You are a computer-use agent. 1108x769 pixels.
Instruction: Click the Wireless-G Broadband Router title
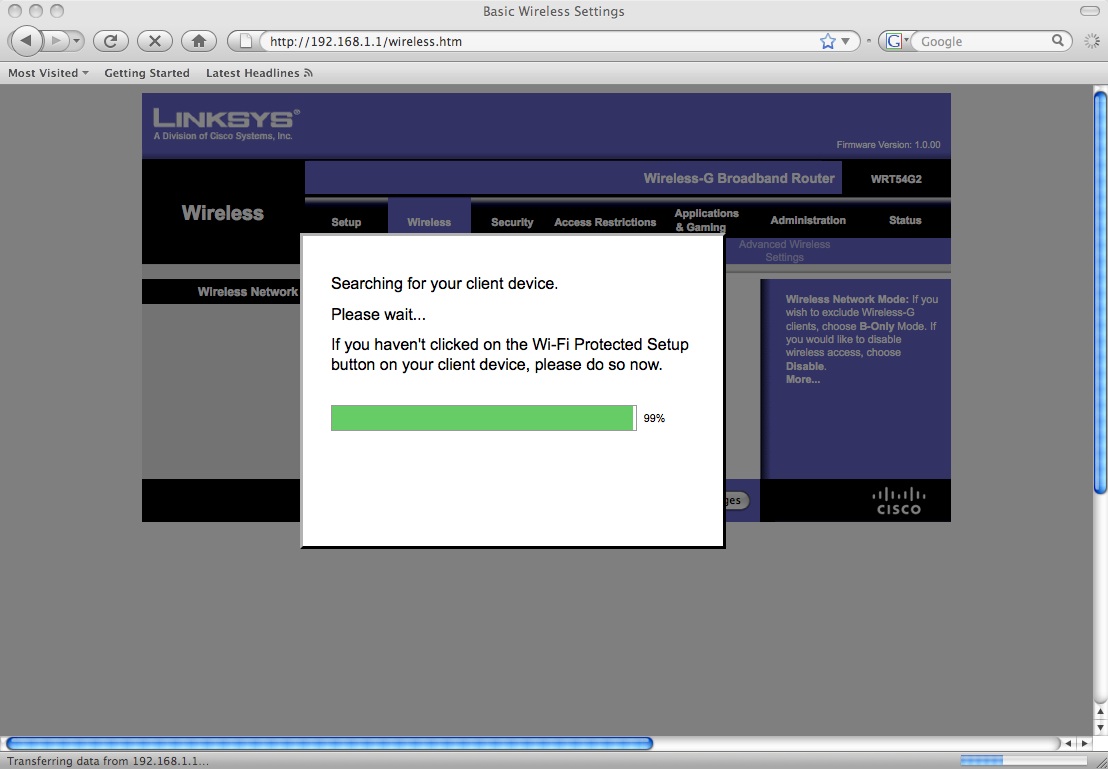pos(738,178)
